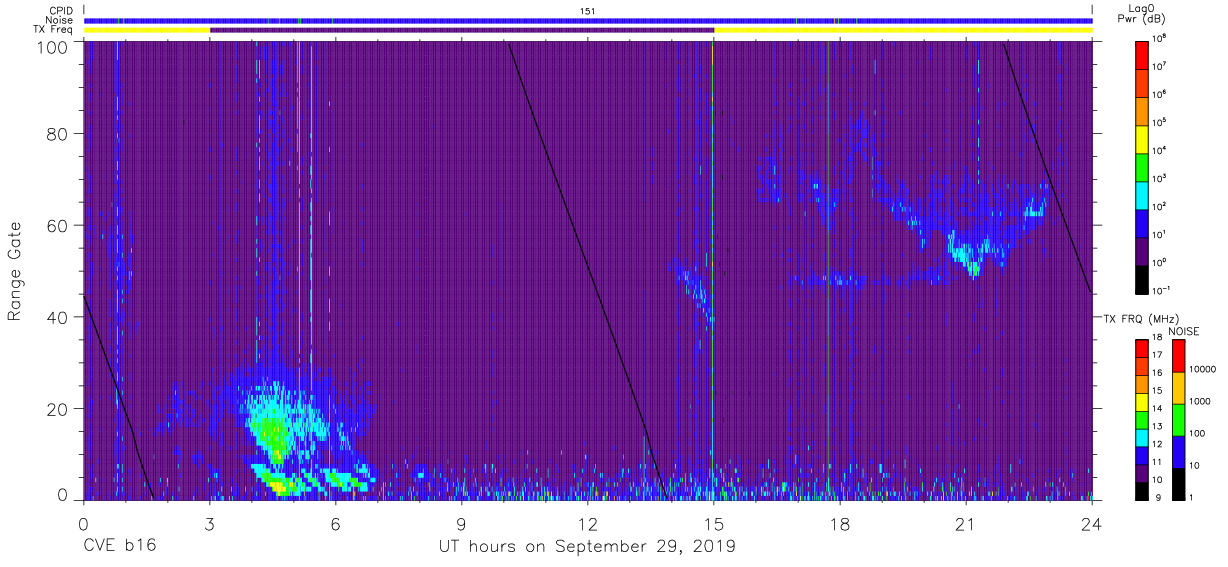Click the 20 tick label on Range Gate axis
This screenshot has width=1228, height=567.
(x=56, y=409)
